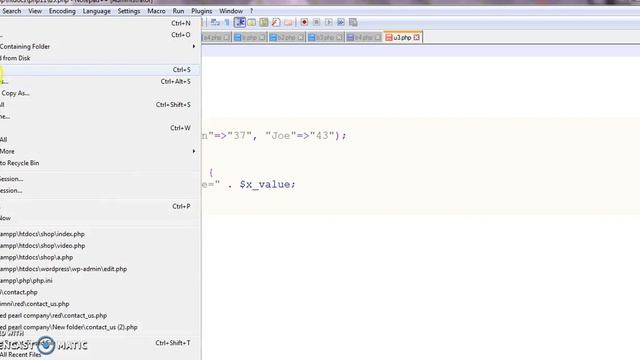640x360 pixels.
Task: Choose the Close All menu entry
Action: [x=99, y=140]
